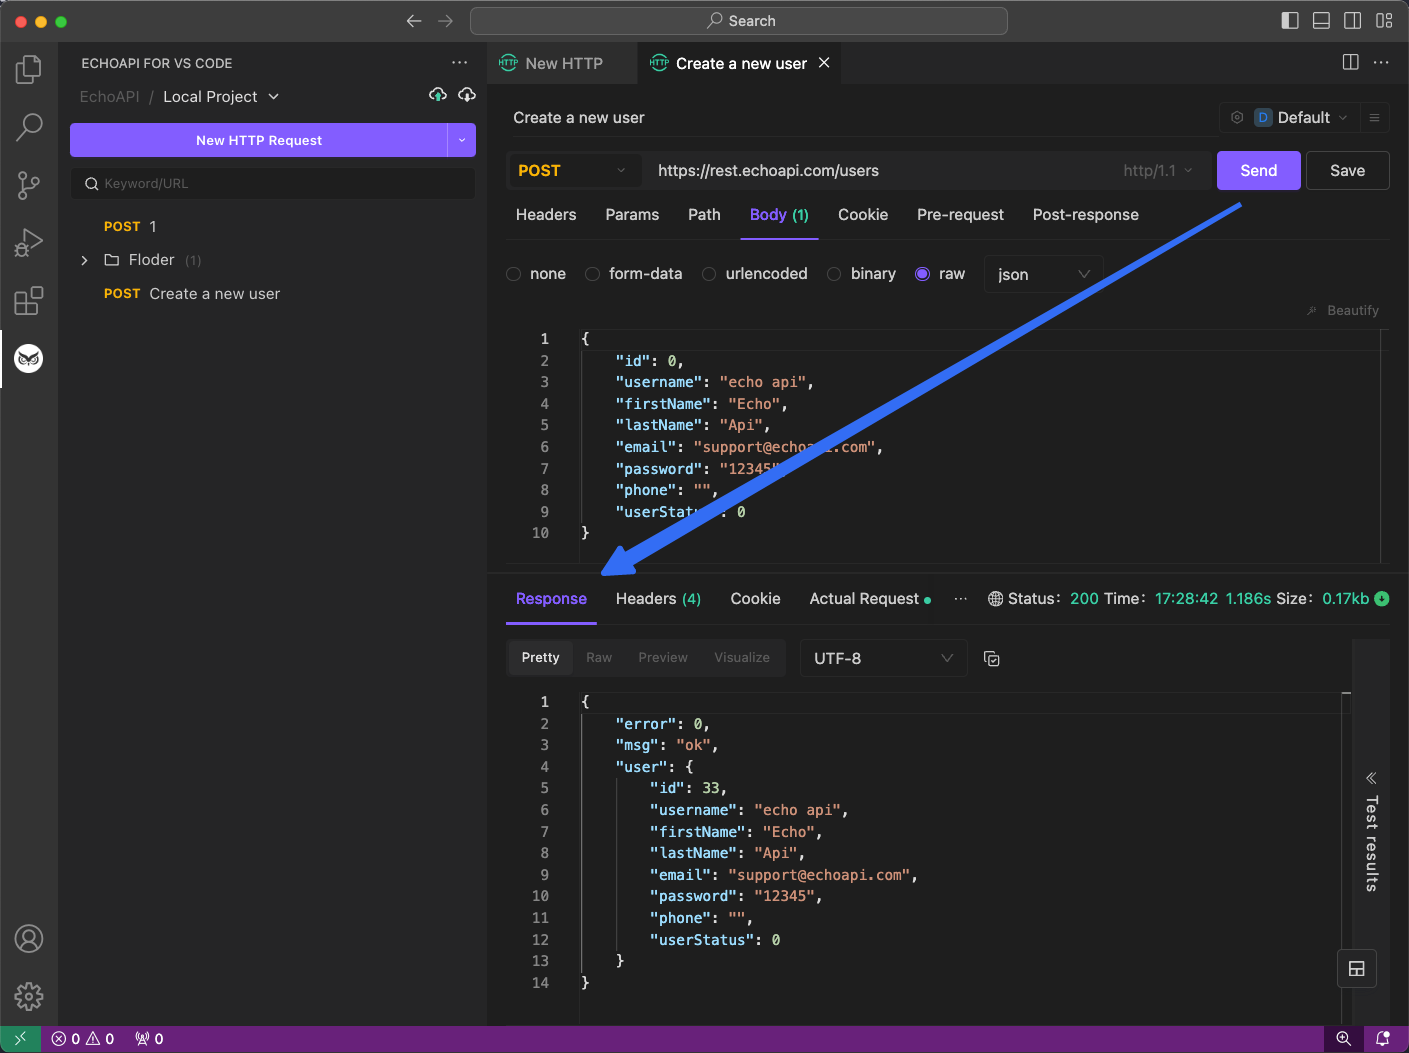The height and width of the screenshot is (1053, 1409).
Task: Click the Send button
Action: click(1259, 170)
